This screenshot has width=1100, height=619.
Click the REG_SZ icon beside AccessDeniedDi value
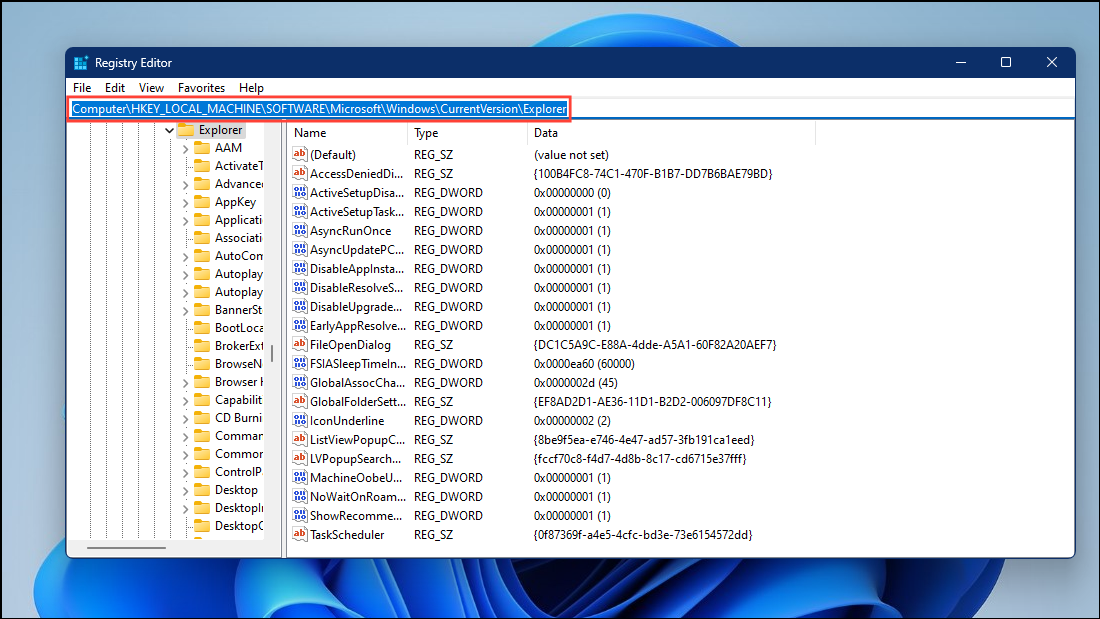[299, 173]
